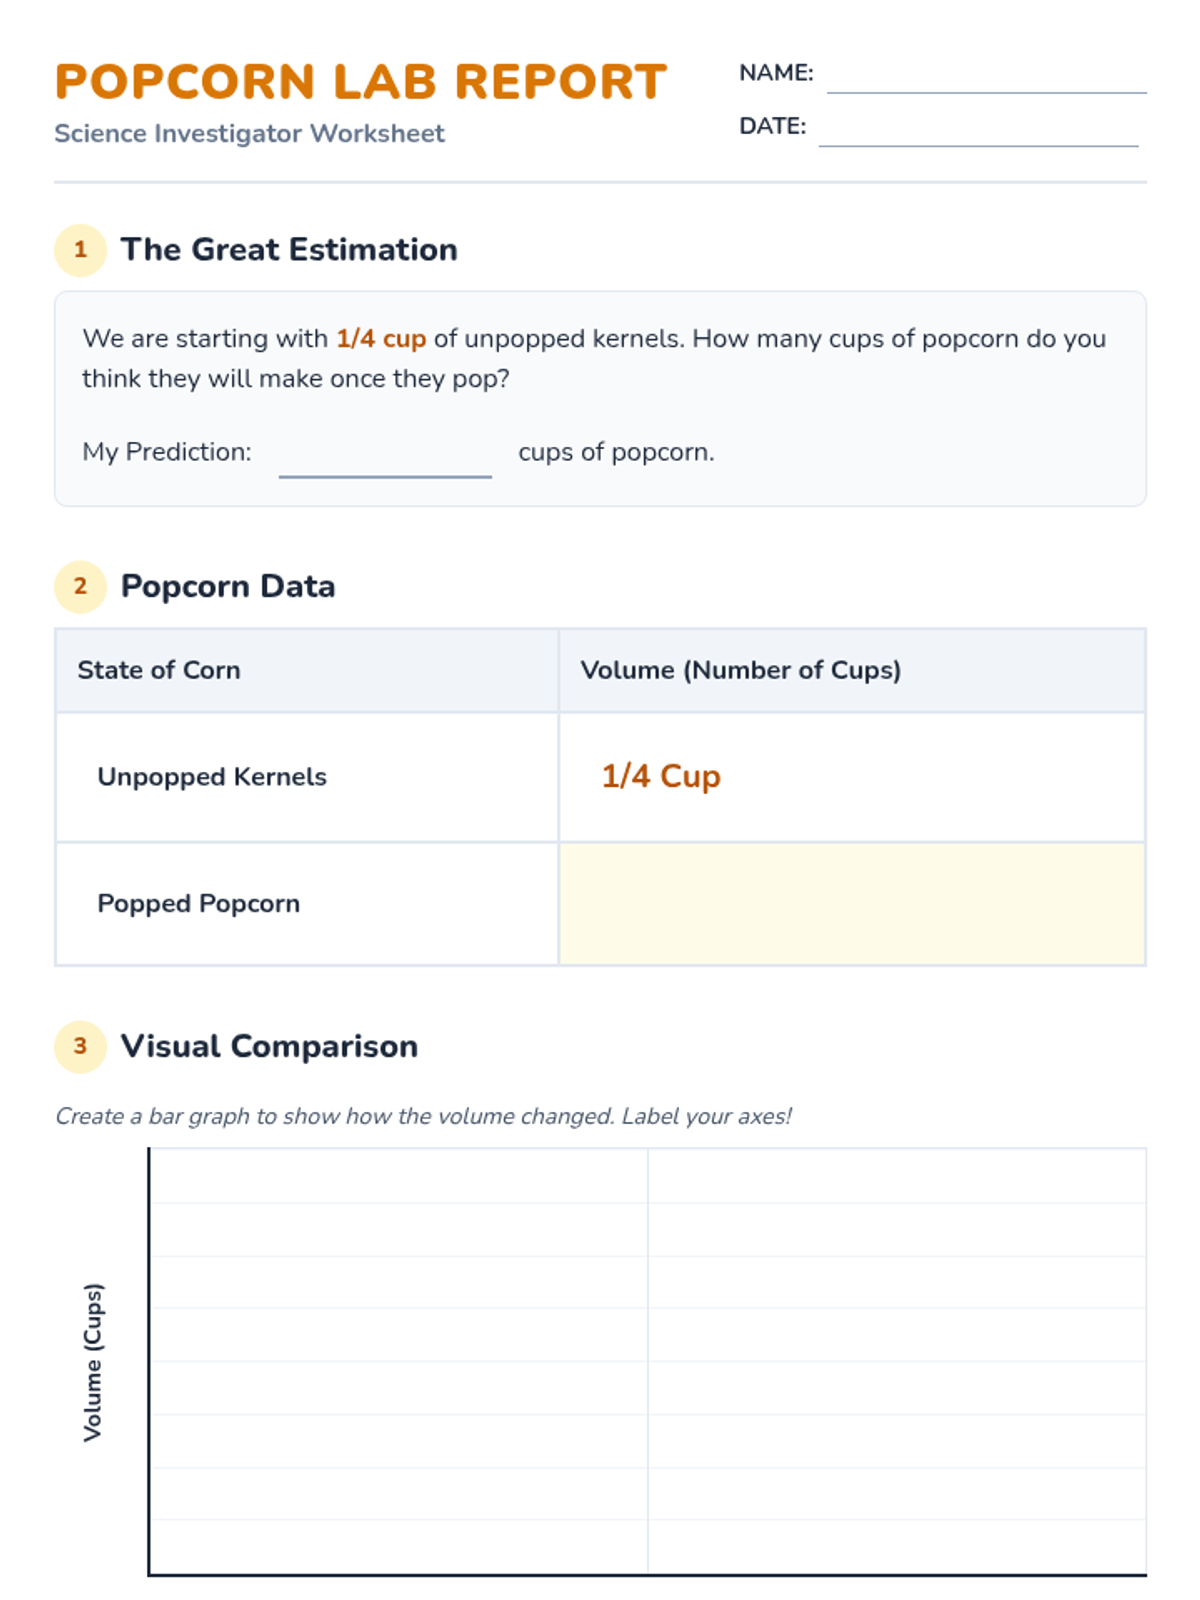This screenshot has width=1200, height=1600.
Task: Select the State of Corn column header
Action: point(159,670)
